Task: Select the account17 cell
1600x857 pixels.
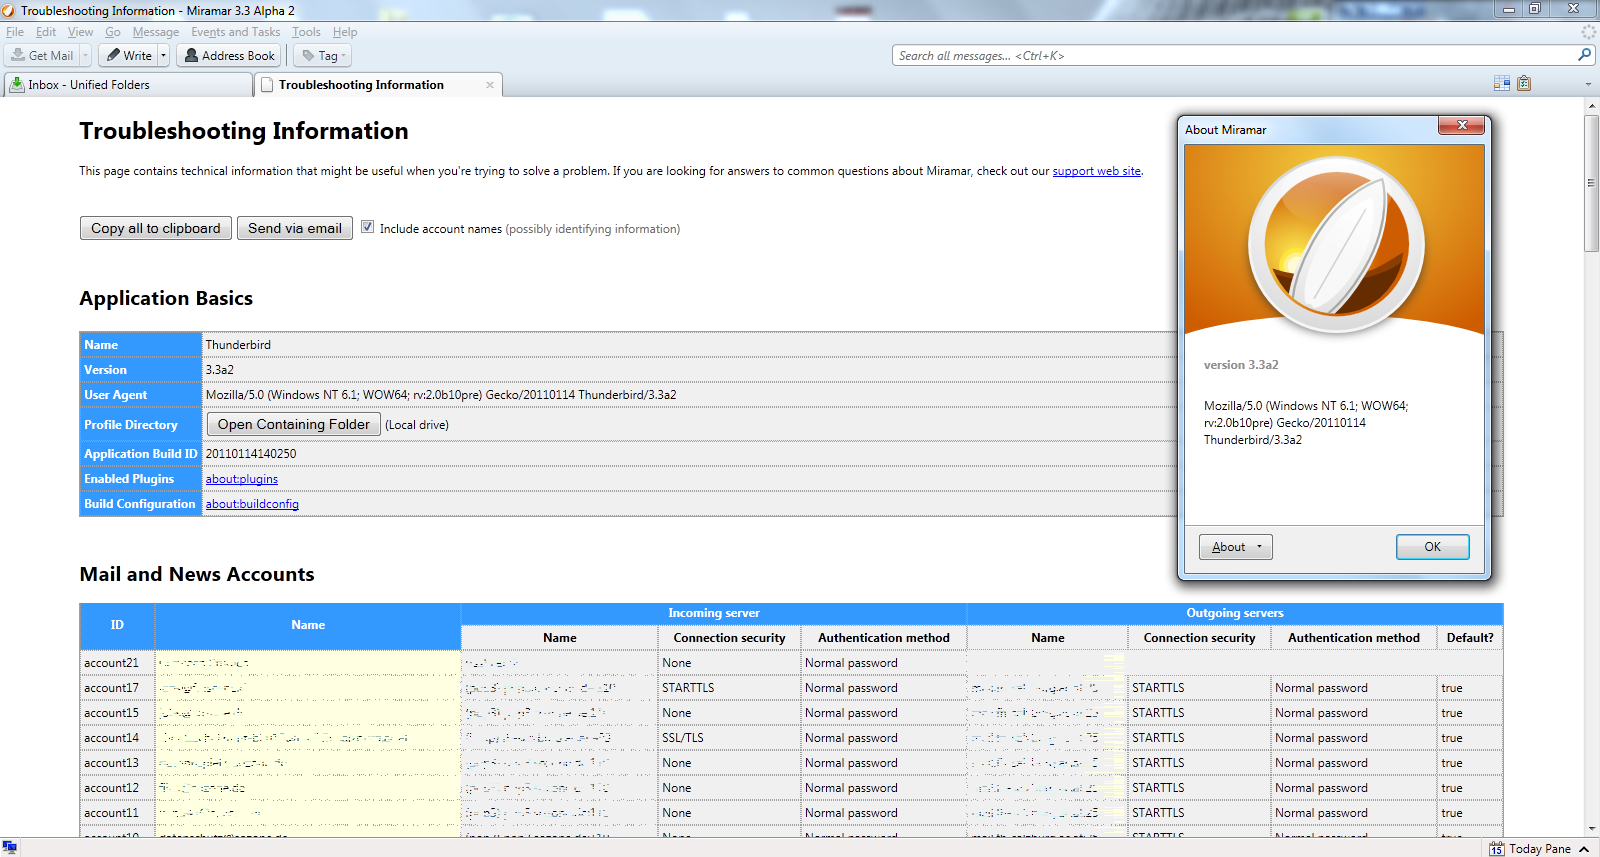Action: [117, 688]
